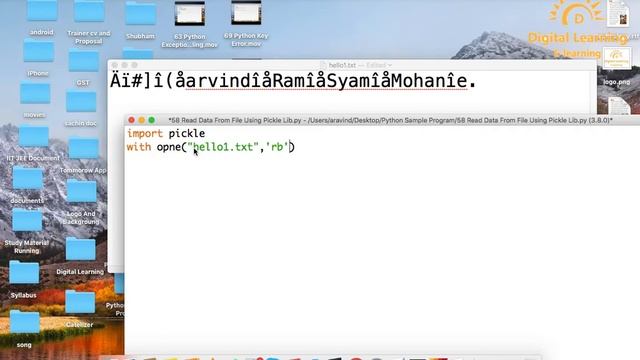Open the Study Material Running folder
The image size is (640, 360).
[x=27, y=220]
